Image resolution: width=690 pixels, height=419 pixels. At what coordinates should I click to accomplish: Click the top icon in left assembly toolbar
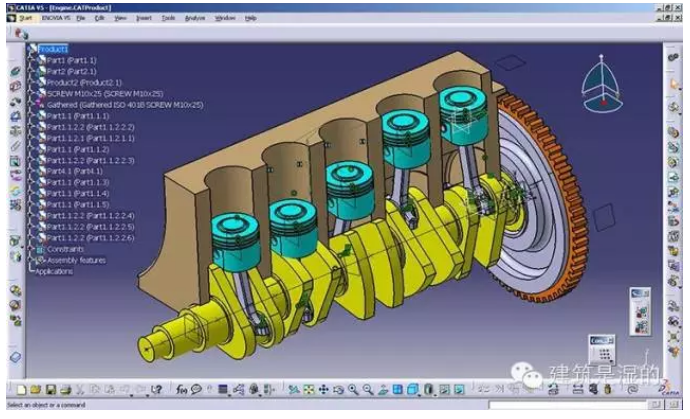click(15, 71)
